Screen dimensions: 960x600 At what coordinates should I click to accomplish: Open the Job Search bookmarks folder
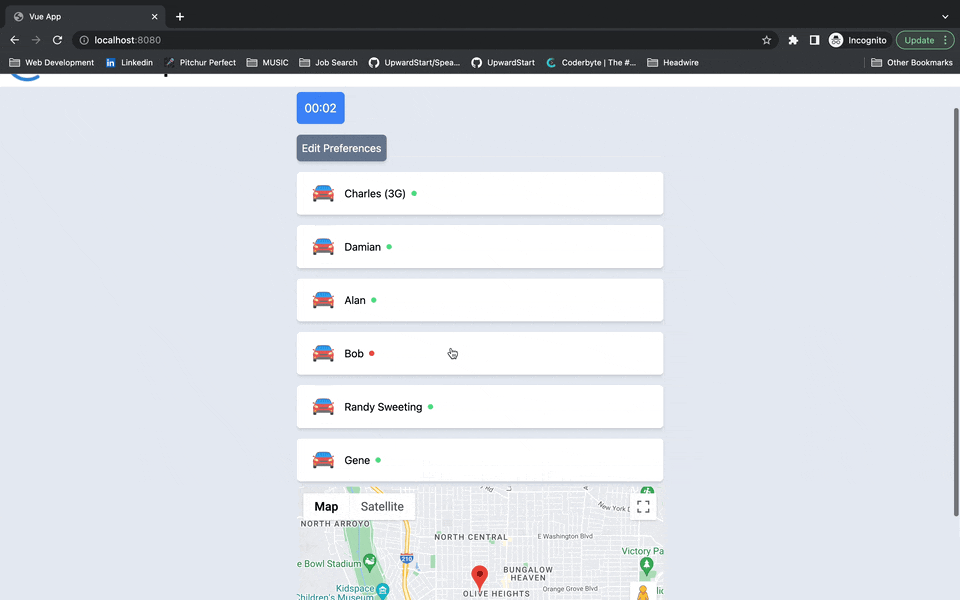coord(328,62)
